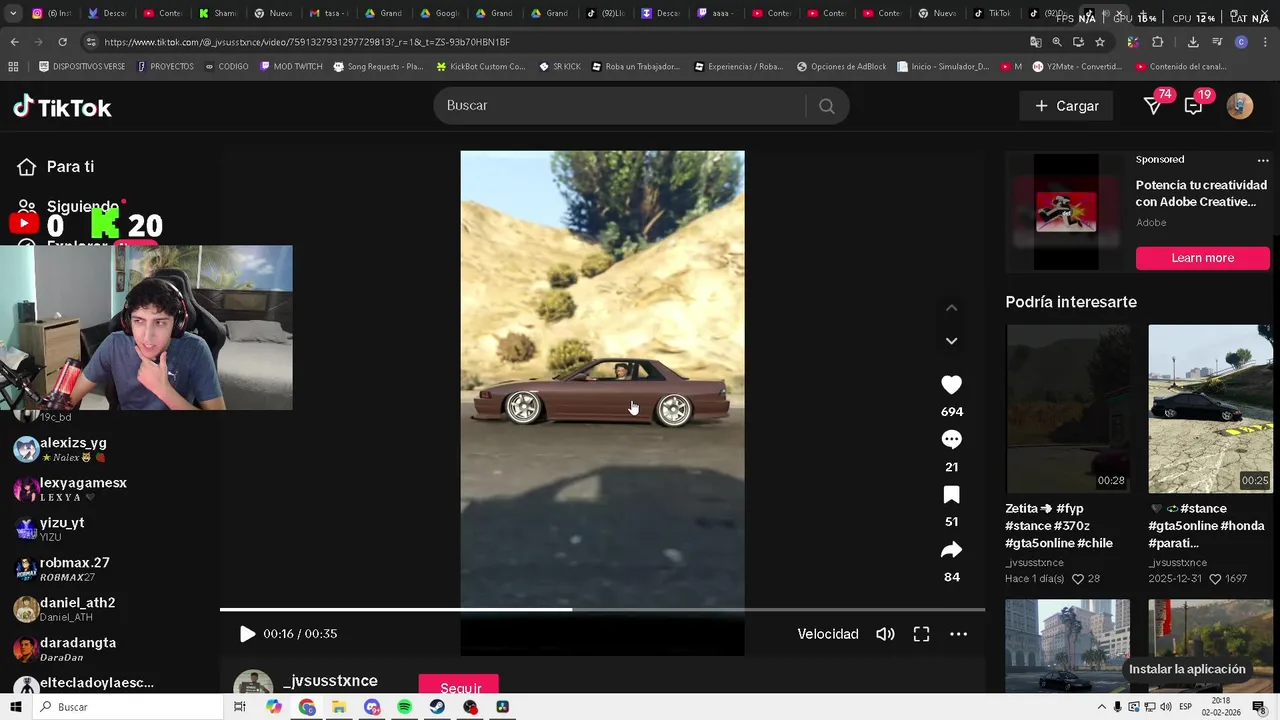Zoom page via address bar magnifier
Screen dimensions: 1280x720
click(1057, 42)
